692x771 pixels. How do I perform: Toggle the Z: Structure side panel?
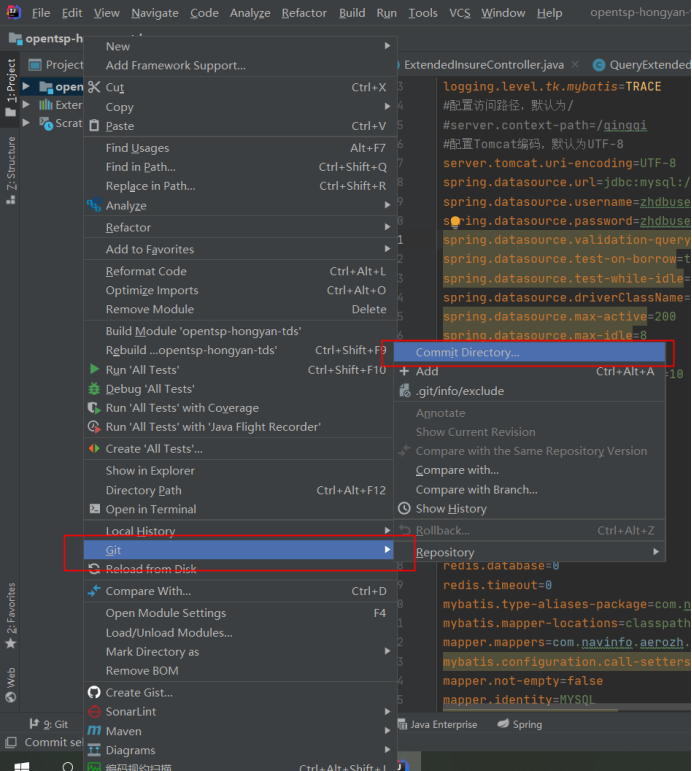click(x=10, y=170)
